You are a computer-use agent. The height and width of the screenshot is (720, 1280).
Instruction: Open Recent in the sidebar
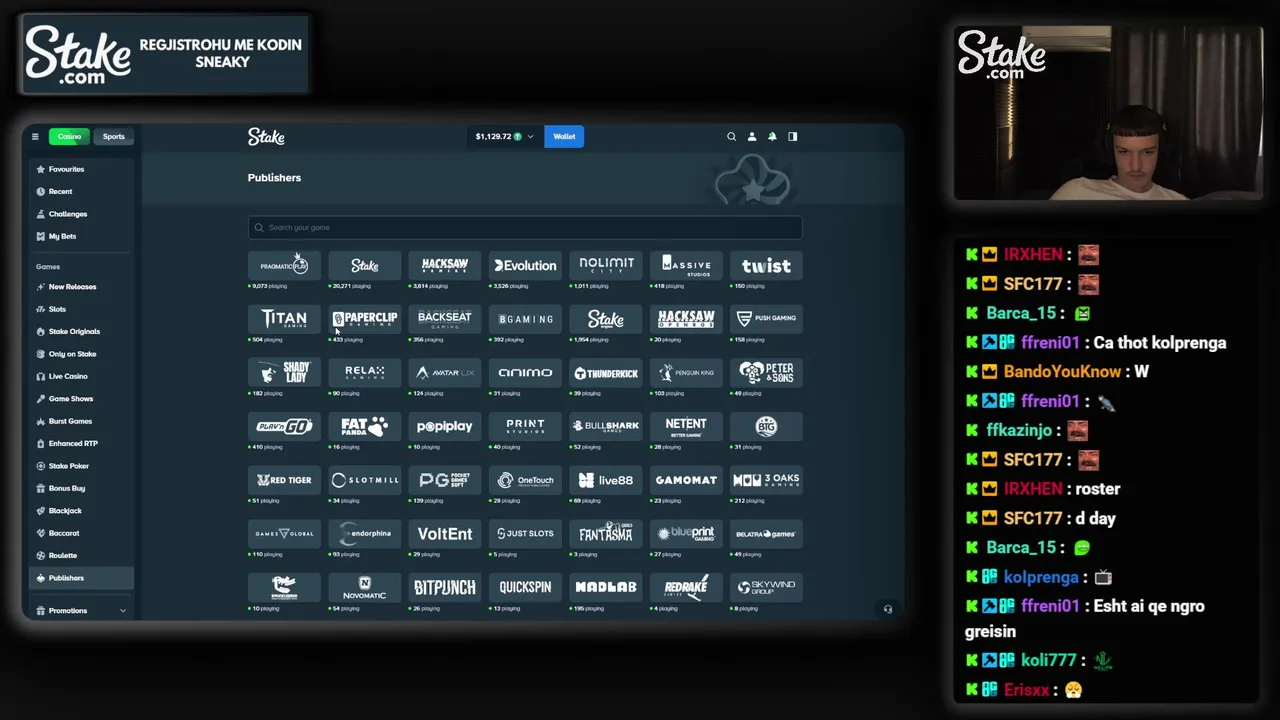[x=81, y=191]
